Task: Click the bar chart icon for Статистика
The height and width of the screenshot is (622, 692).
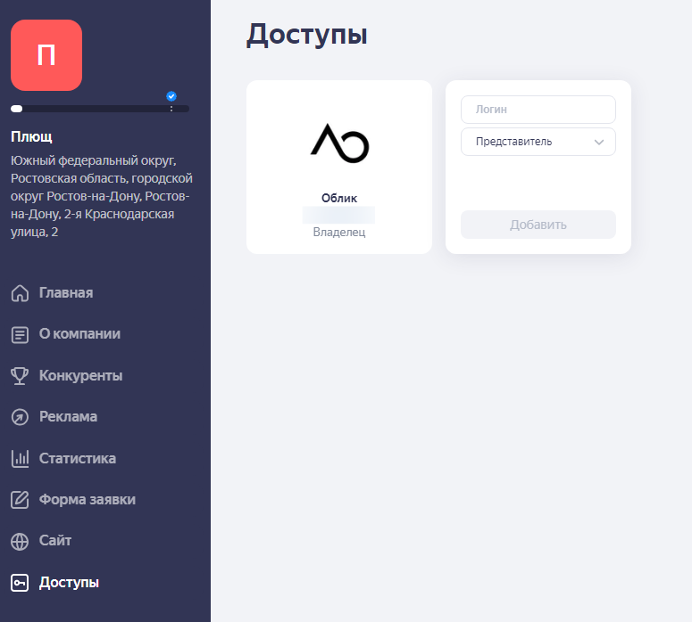Action: (x=19, y=459)
